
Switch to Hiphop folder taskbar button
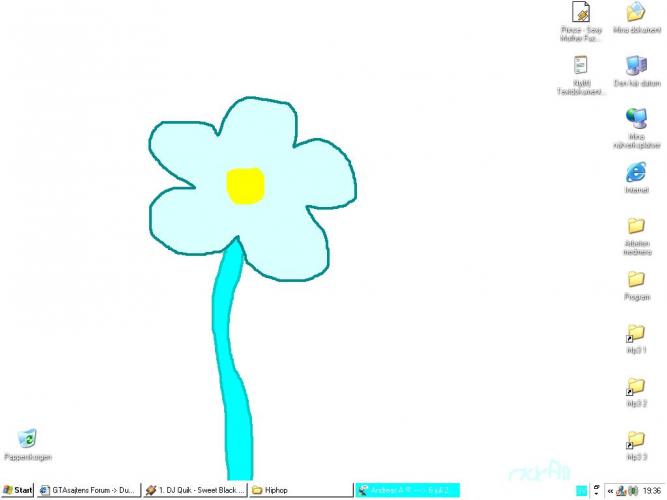pos(298,490)
